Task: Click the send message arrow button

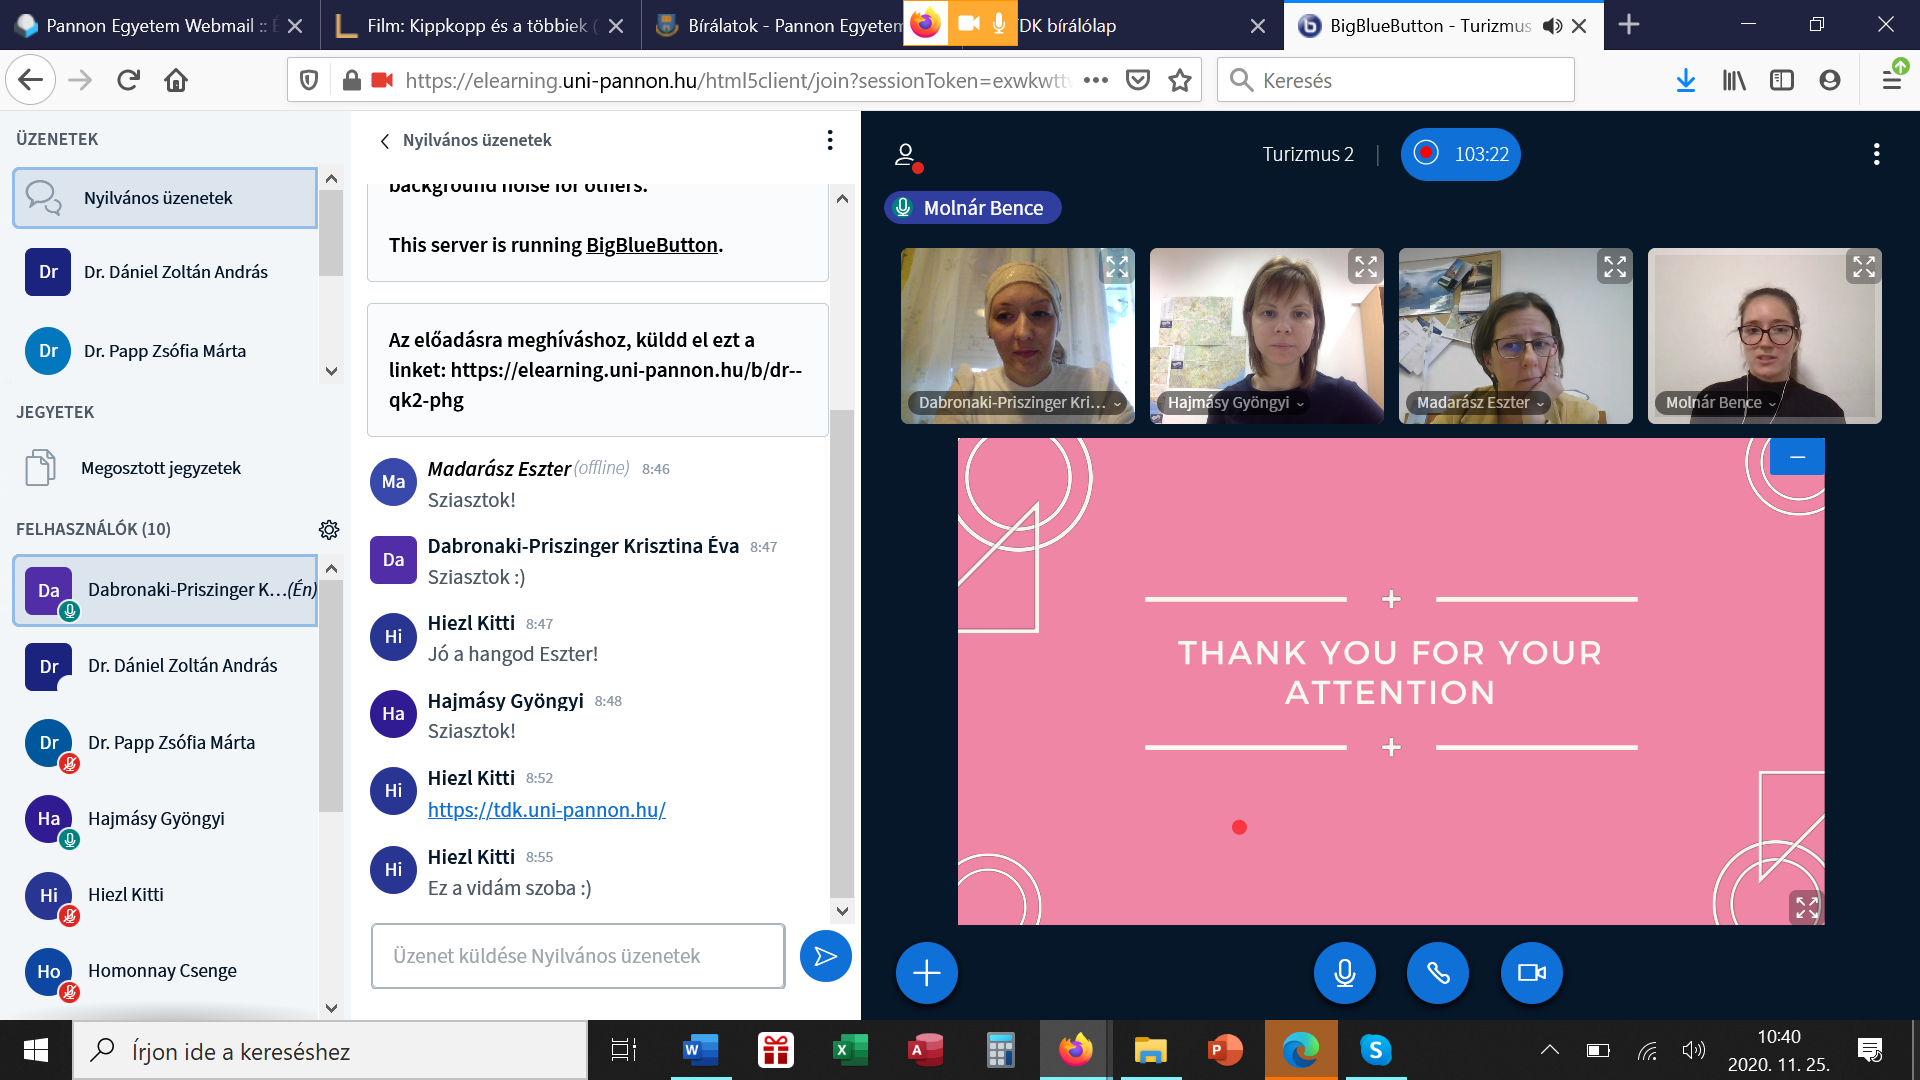Action: tap(825, 957)
